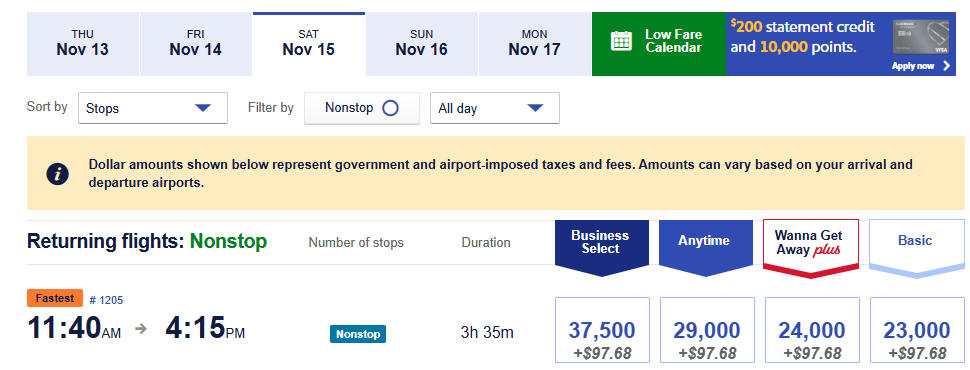Image resolution: width=970 pixels, height=370 pixels.
Task: Open the Sort by Stops dropdown
Action: (x=153, y=108)
